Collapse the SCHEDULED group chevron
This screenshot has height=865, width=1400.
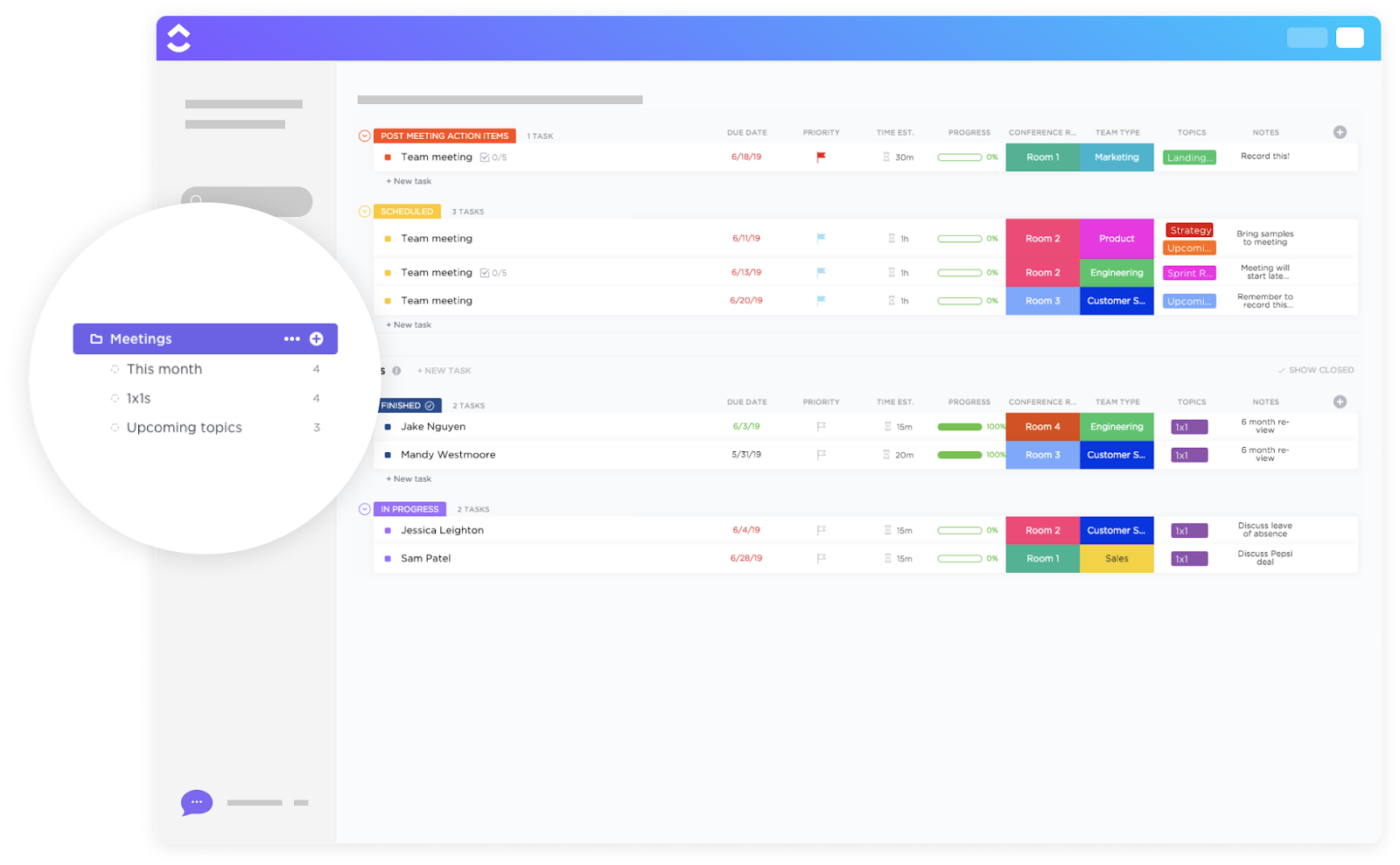coord(364,211)
